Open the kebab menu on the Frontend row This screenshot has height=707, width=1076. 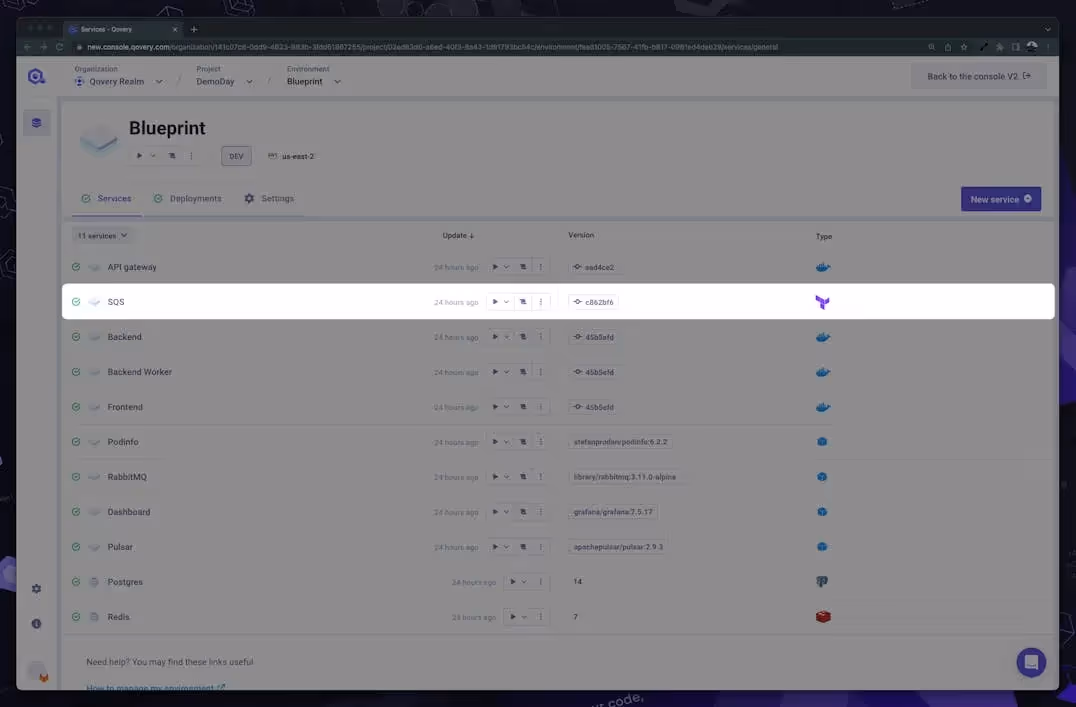pos(540,407)
